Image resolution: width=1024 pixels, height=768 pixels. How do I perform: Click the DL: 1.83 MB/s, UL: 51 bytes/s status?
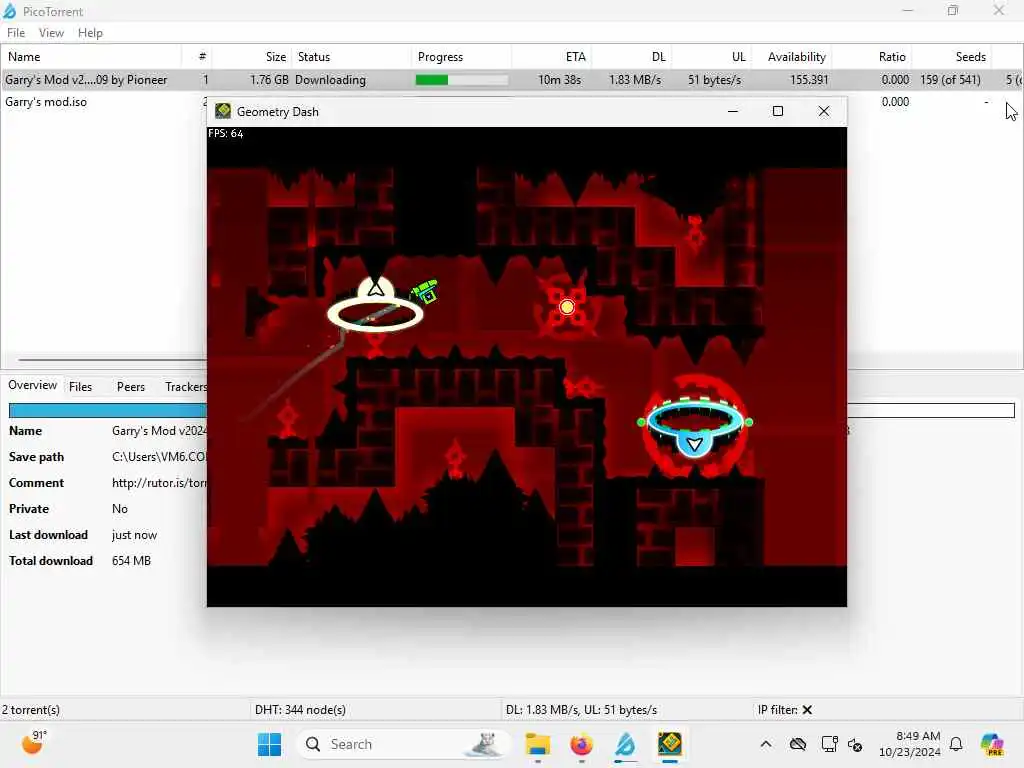click(581, 710)
